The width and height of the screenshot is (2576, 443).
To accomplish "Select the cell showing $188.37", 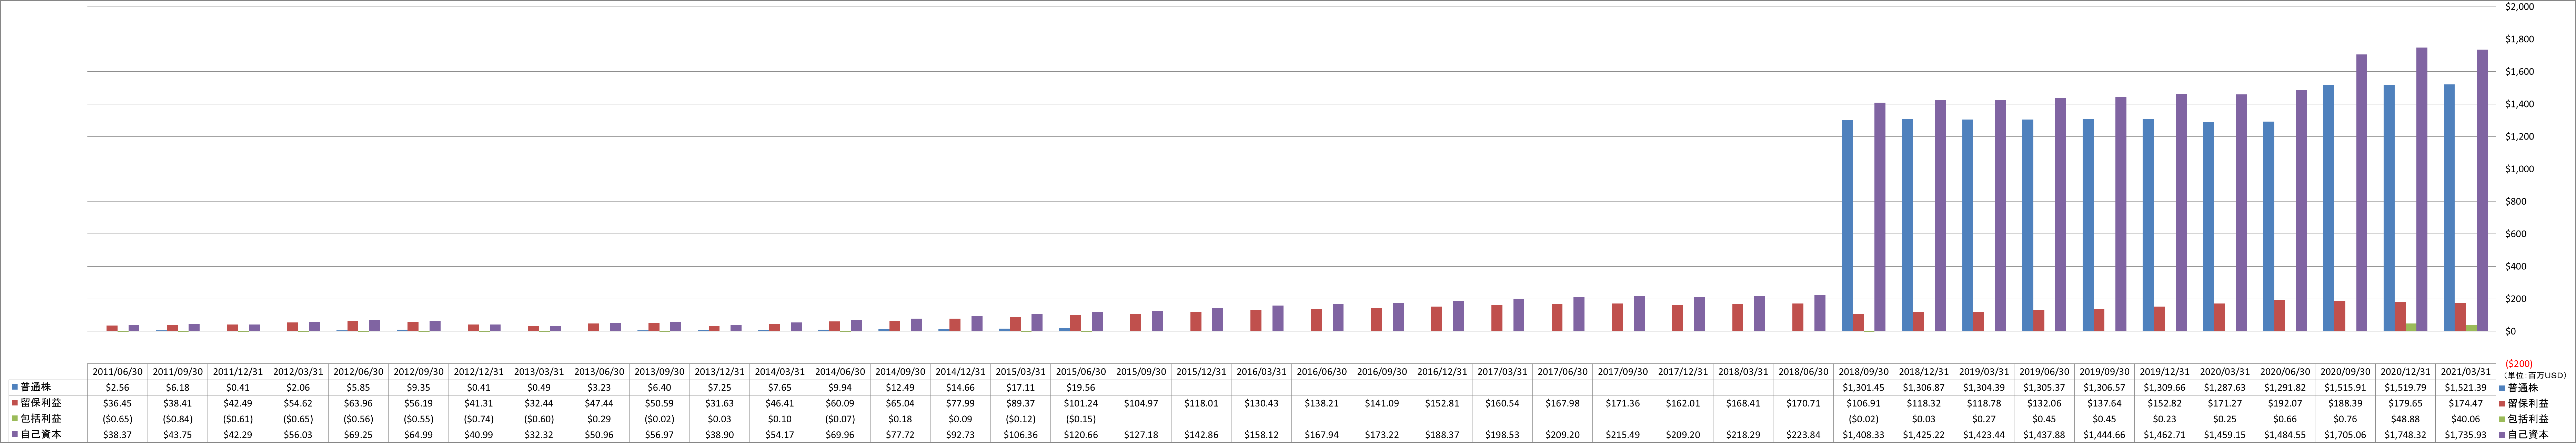I will [1442, 435].
